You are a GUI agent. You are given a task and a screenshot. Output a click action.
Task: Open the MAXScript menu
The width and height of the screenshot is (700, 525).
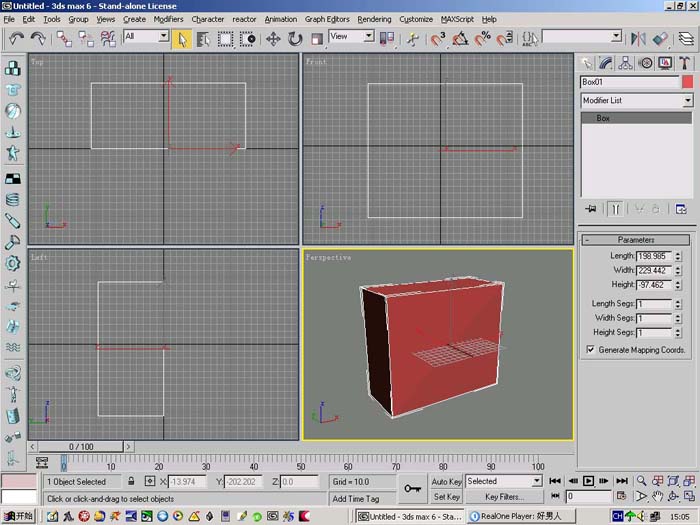457,19
